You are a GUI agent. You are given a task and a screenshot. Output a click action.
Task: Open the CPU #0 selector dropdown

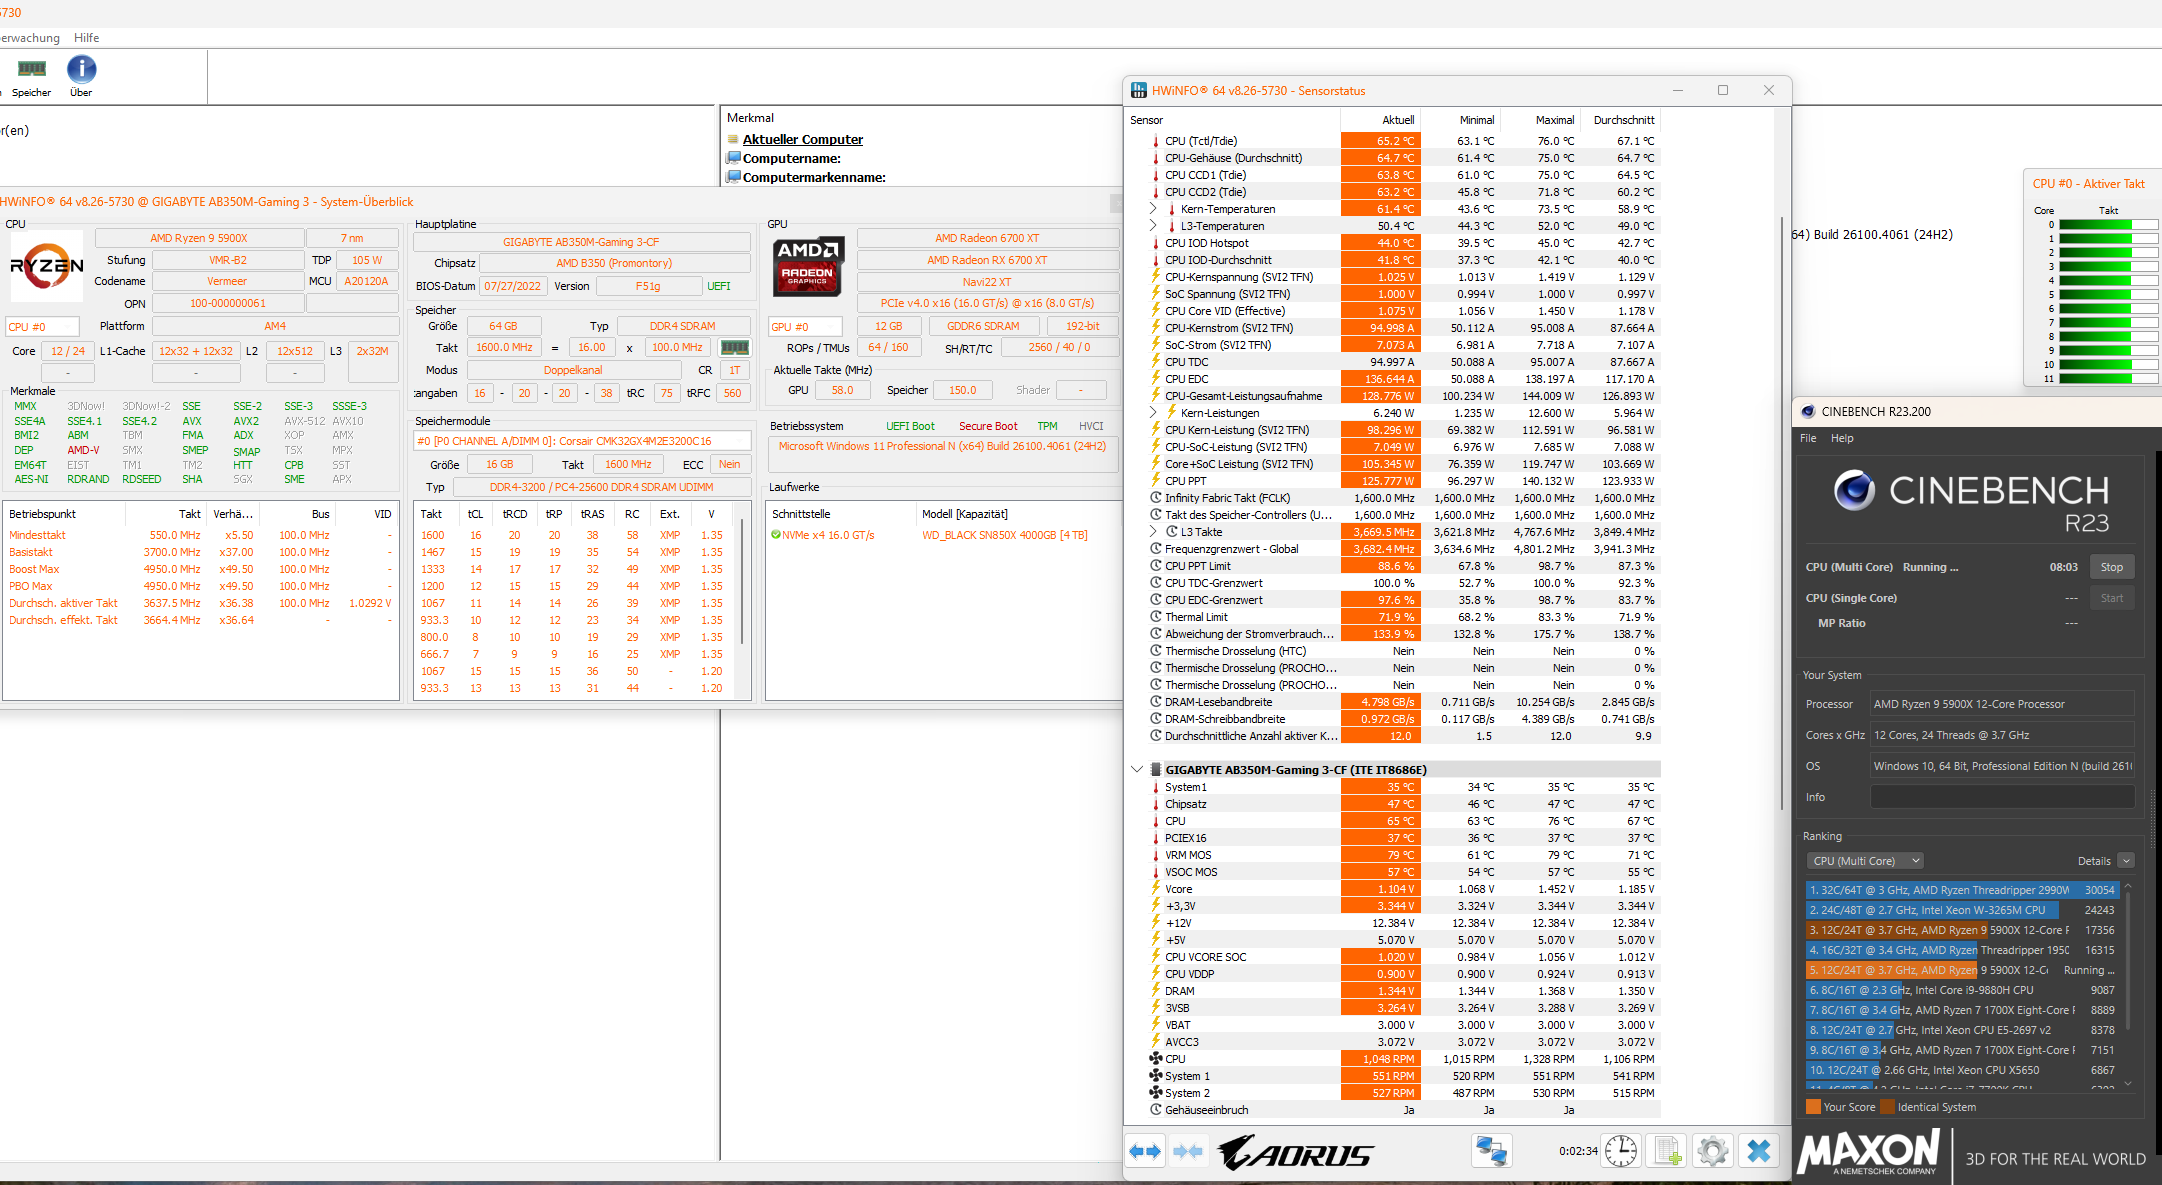42,327
